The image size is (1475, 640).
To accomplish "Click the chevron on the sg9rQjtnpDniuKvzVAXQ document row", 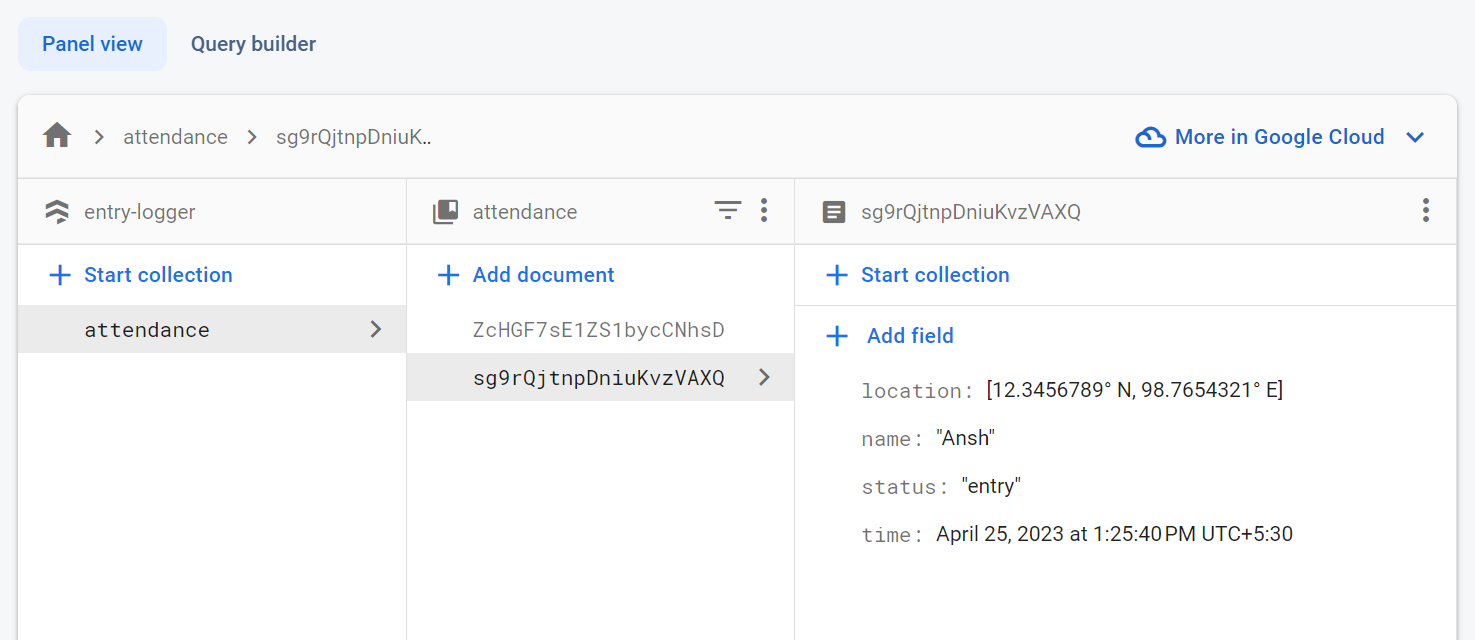I will 764,377.
